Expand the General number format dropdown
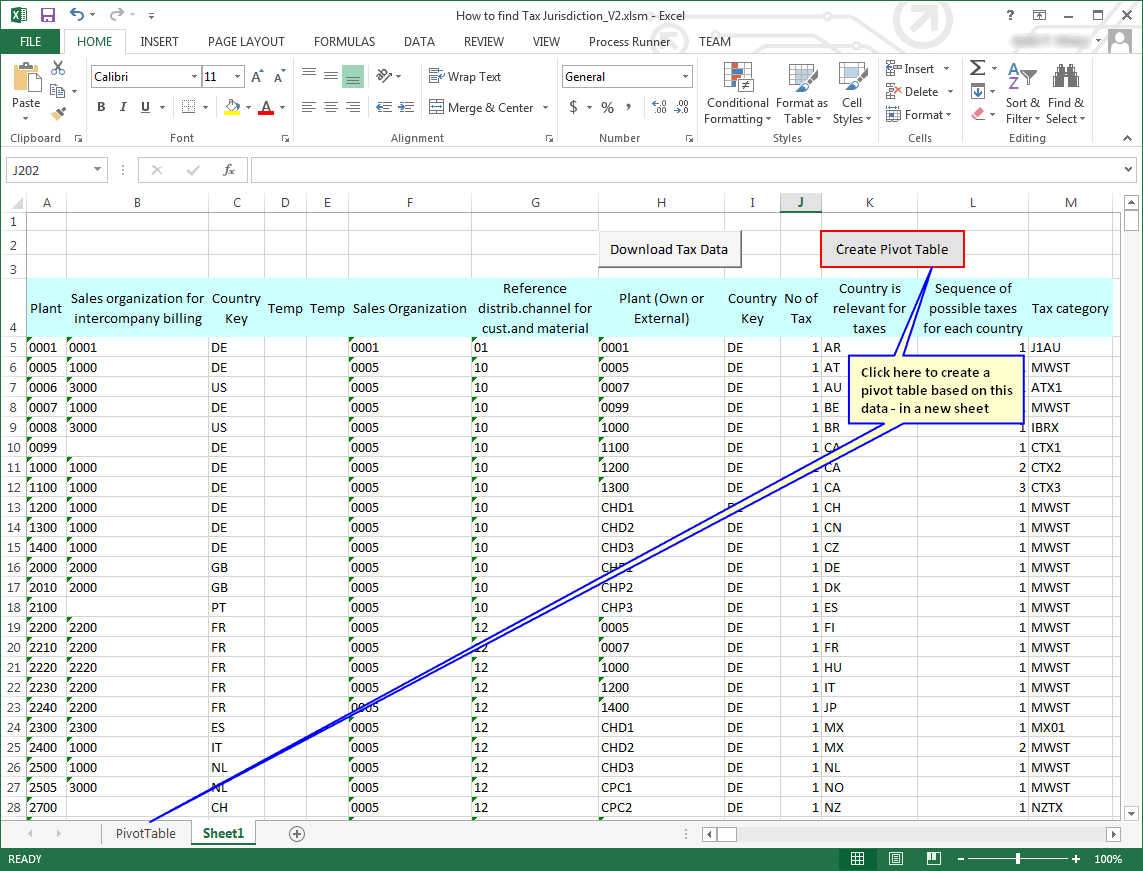The image size is (1143, 871). 686,77
